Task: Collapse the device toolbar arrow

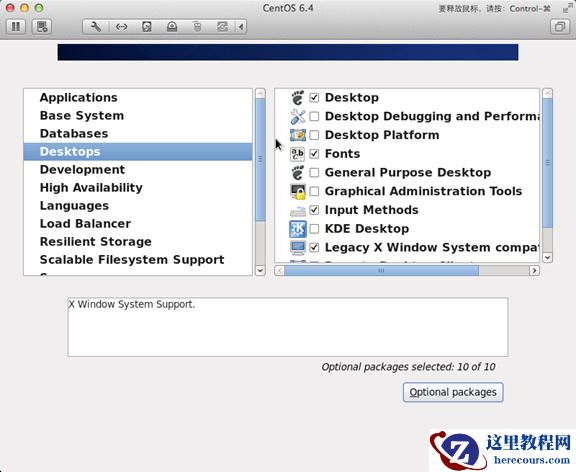Action: coord(241,26)
